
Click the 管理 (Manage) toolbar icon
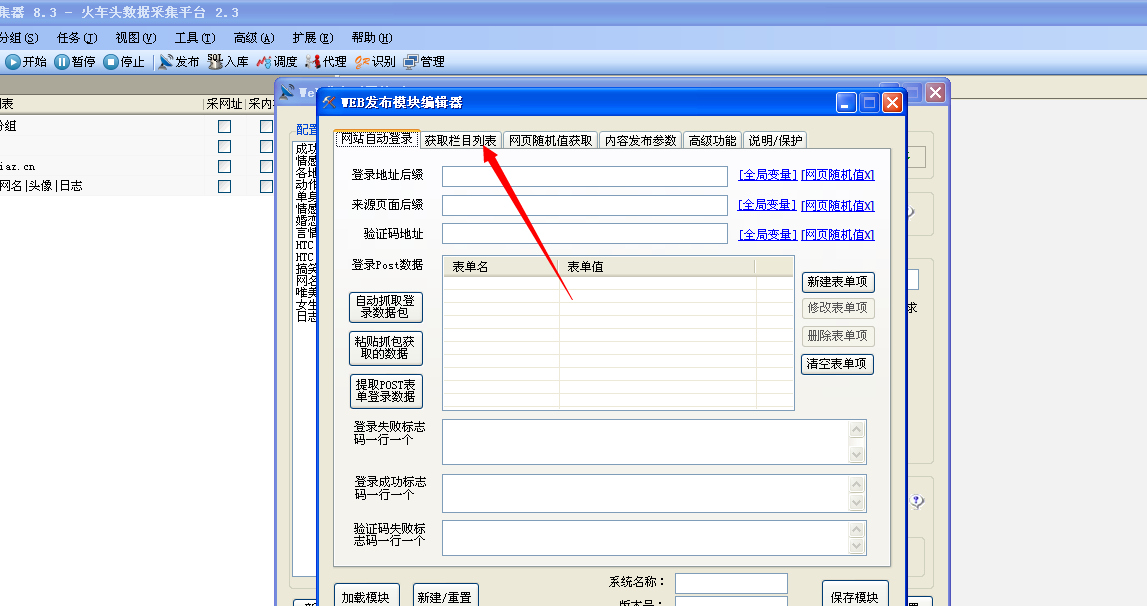(x=411, y=62)
